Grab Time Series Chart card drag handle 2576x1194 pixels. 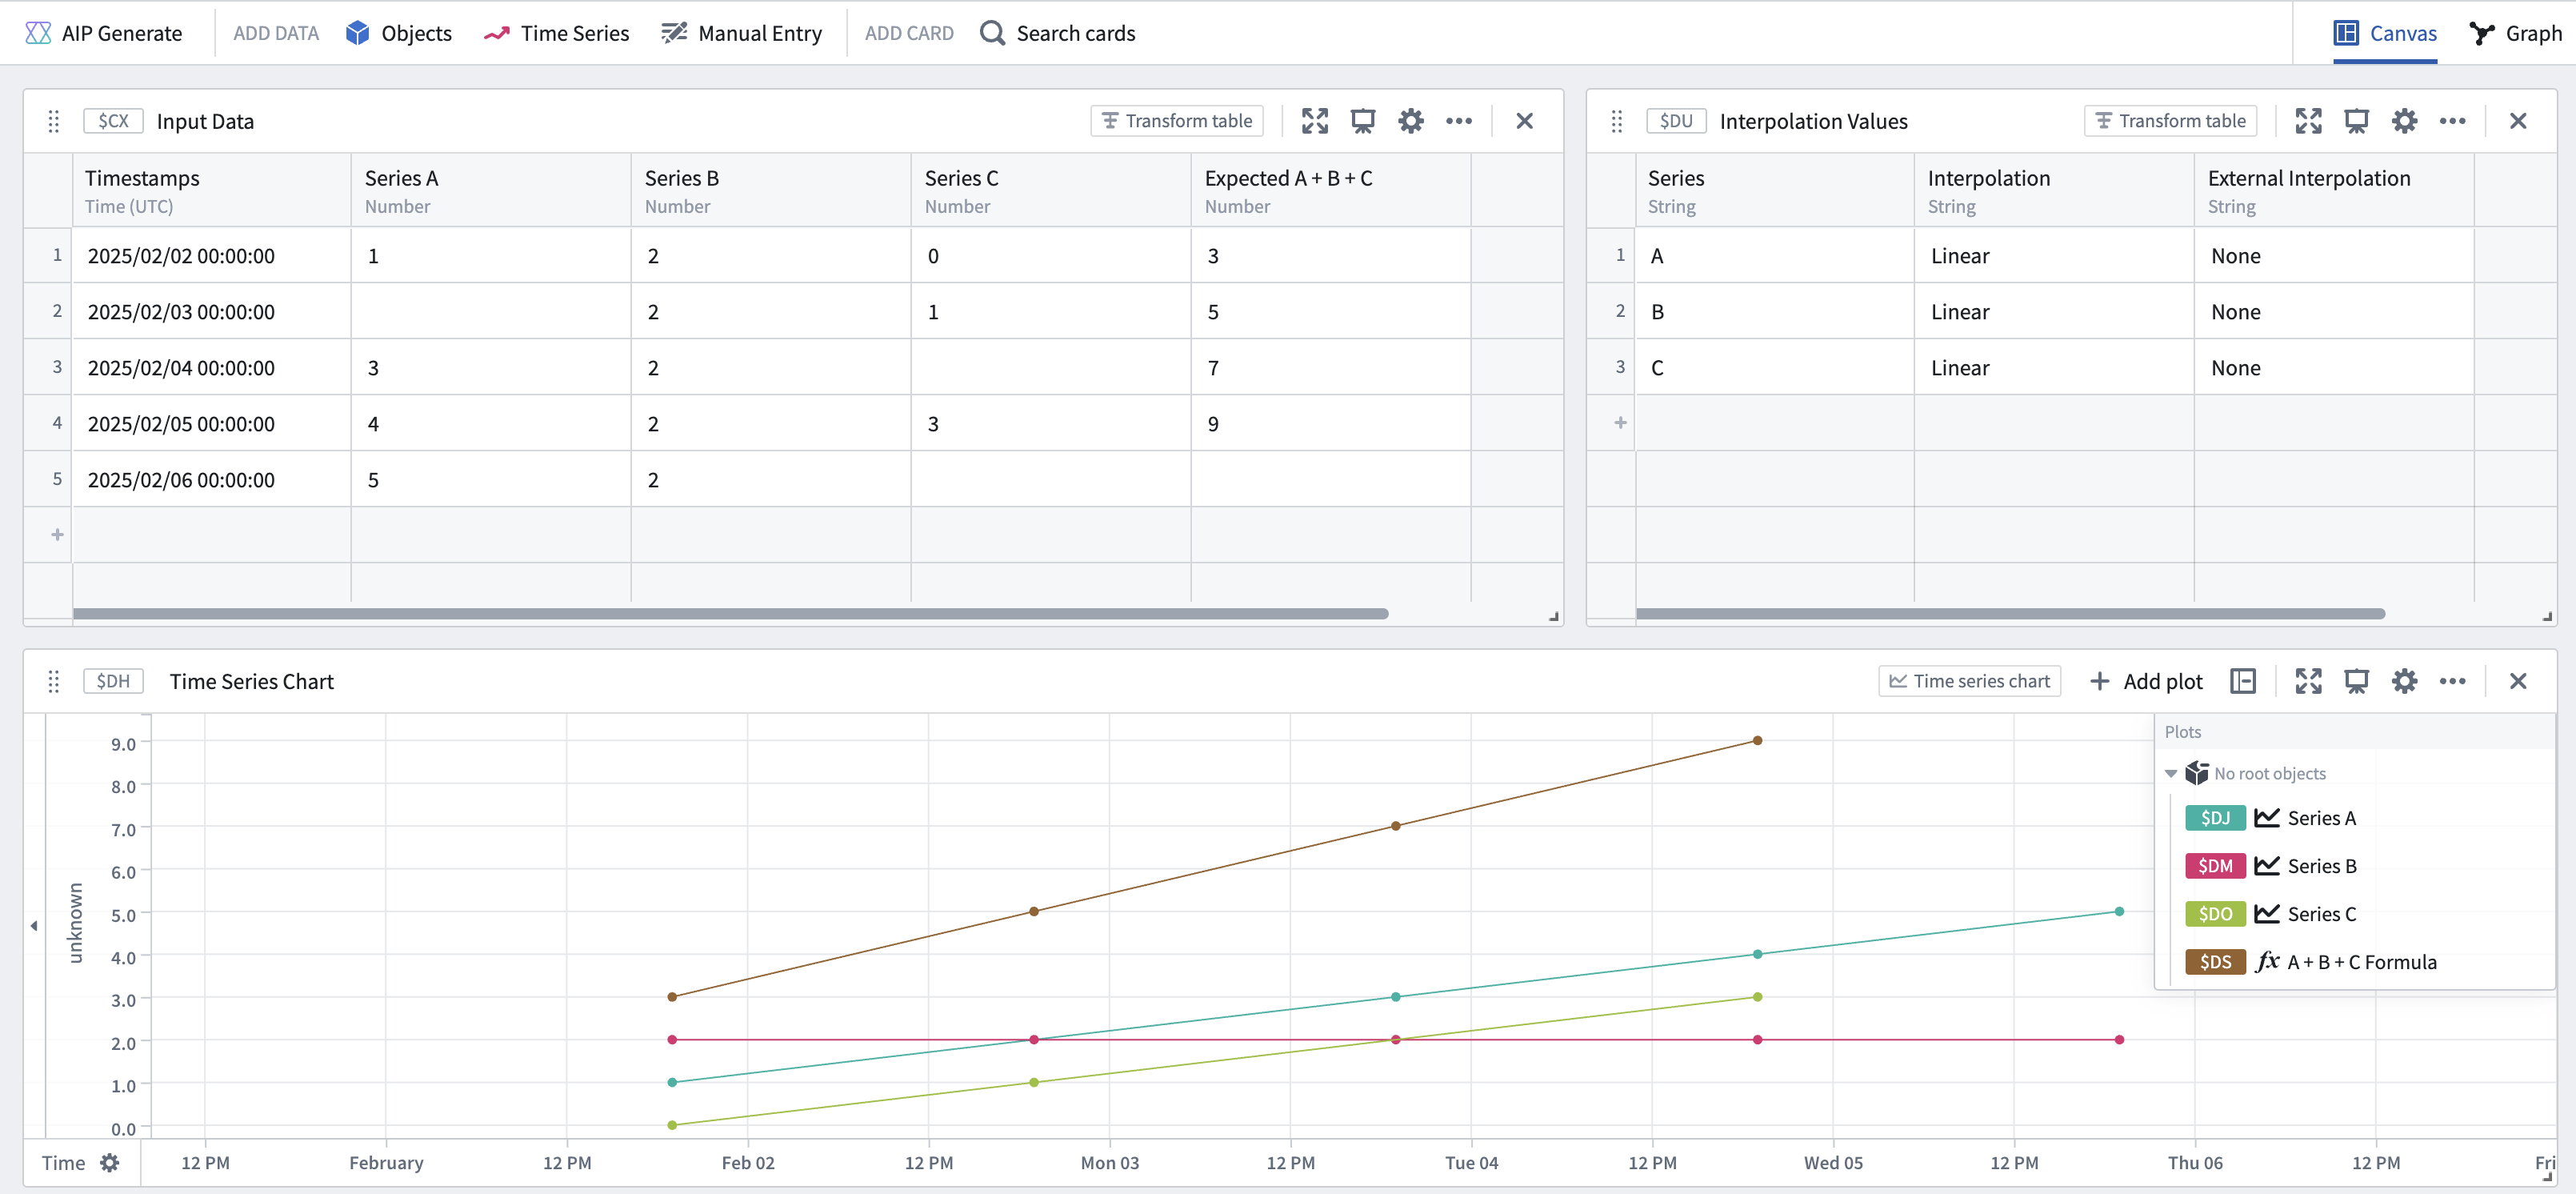pyautogui.click(x=54, y=681)
